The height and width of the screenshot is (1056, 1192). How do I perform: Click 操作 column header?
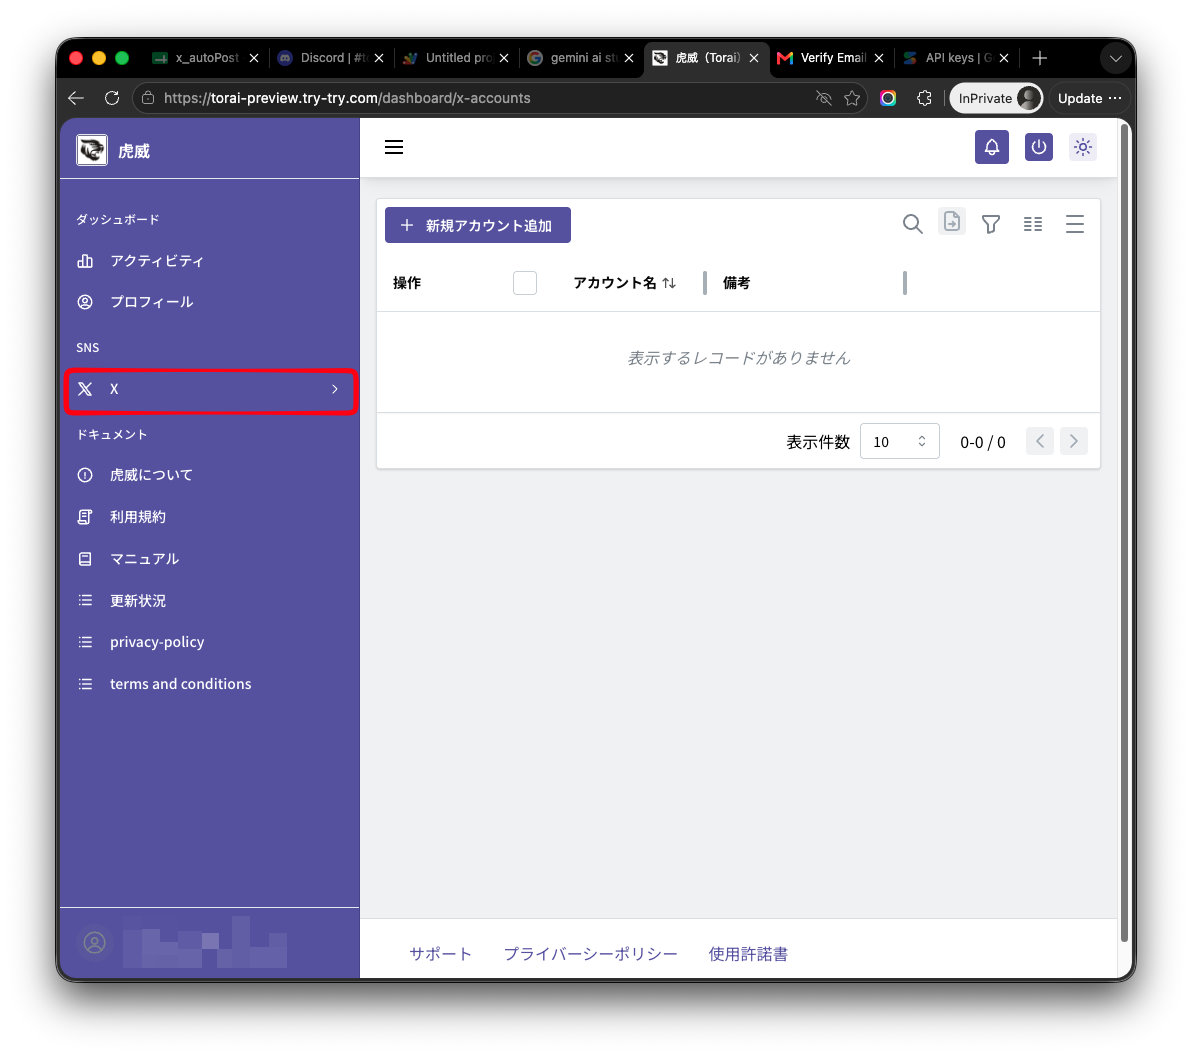[407, 283]
